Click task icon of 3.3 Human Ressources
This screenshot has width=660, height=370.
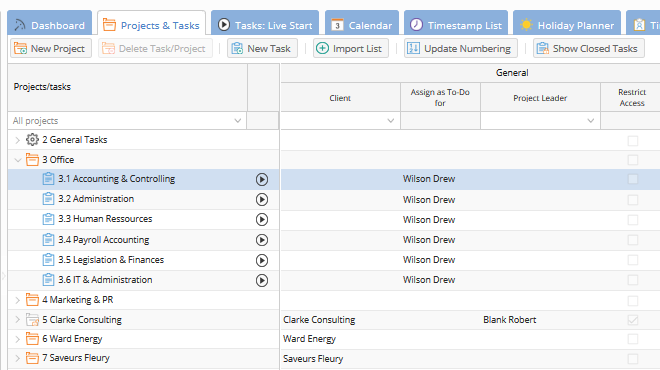point(48,219)
